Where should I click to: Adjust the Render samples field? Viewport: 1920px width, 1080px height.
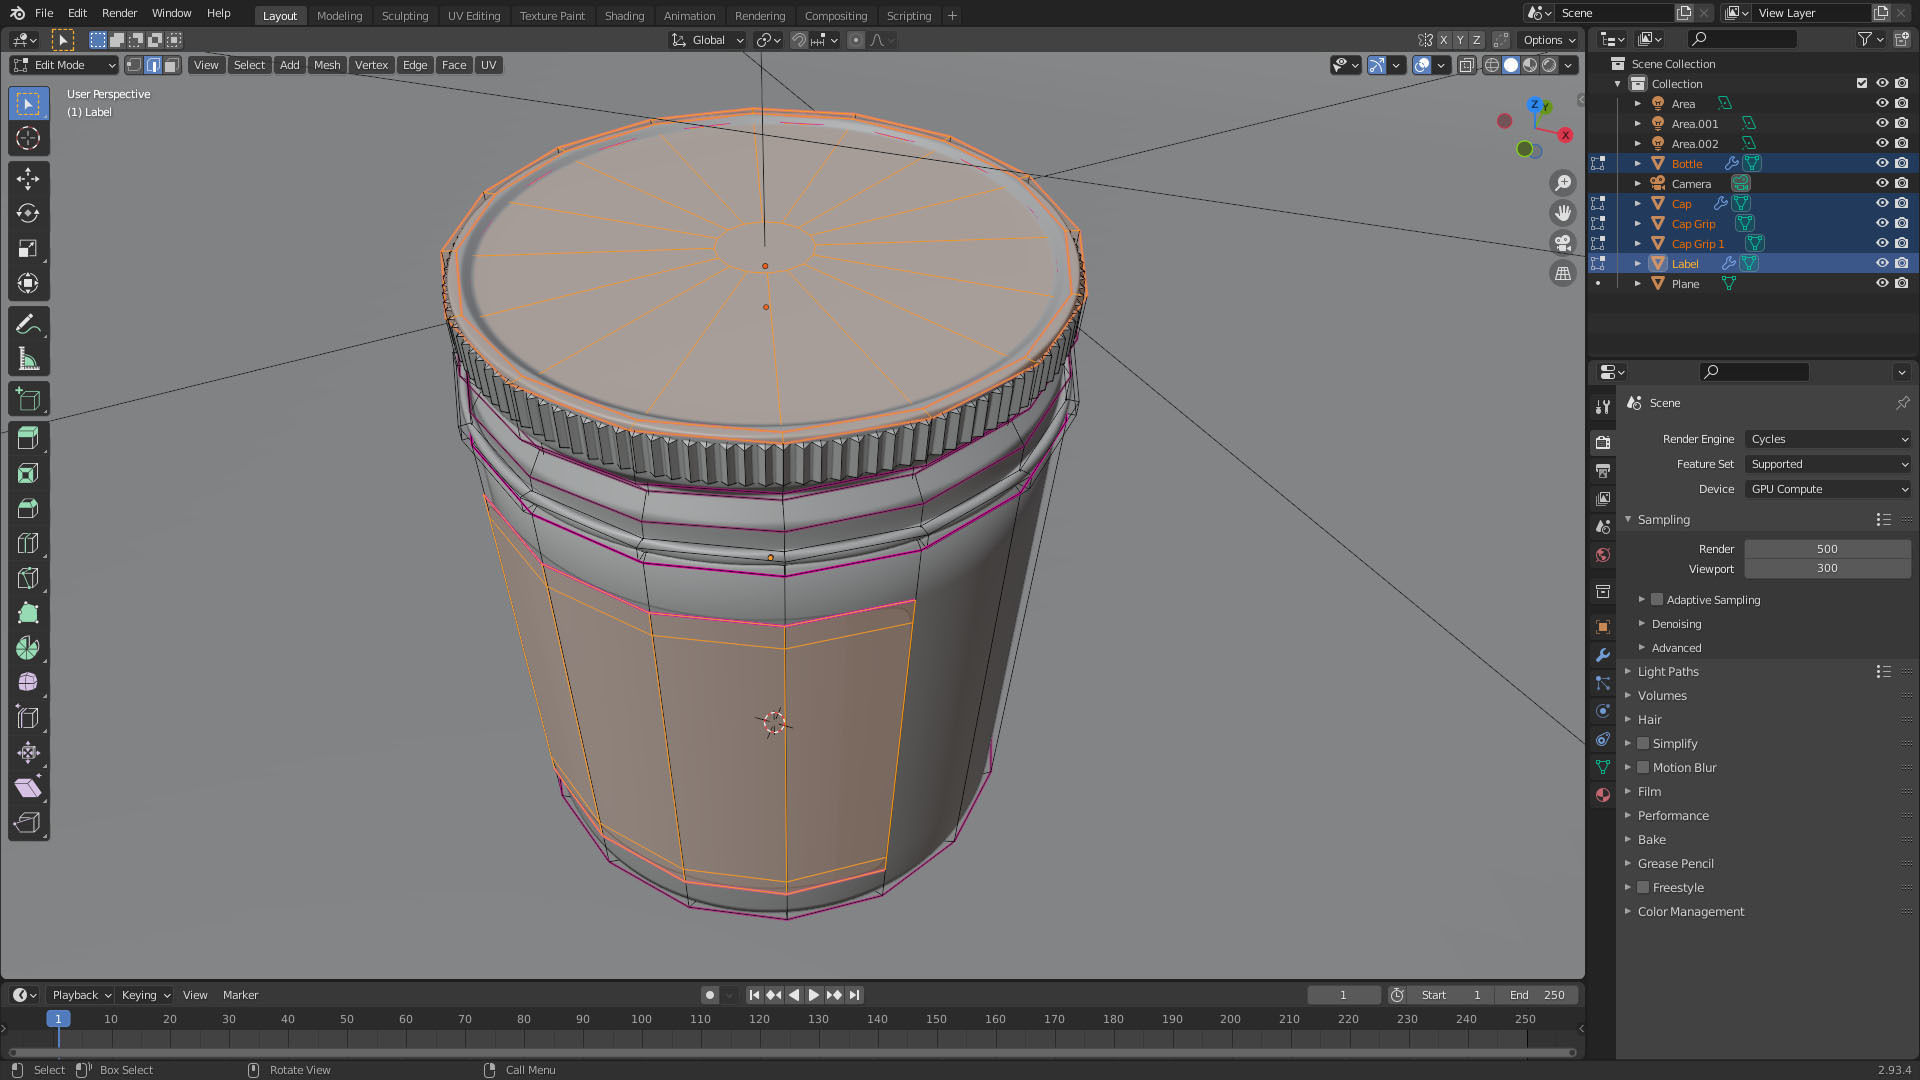1826,549
